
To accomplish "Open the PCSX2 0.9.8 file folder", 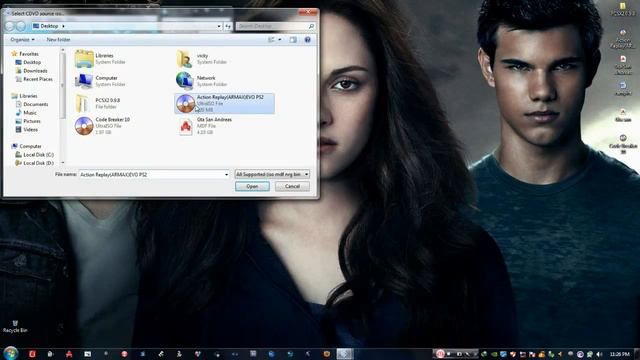I will (98, 103).
